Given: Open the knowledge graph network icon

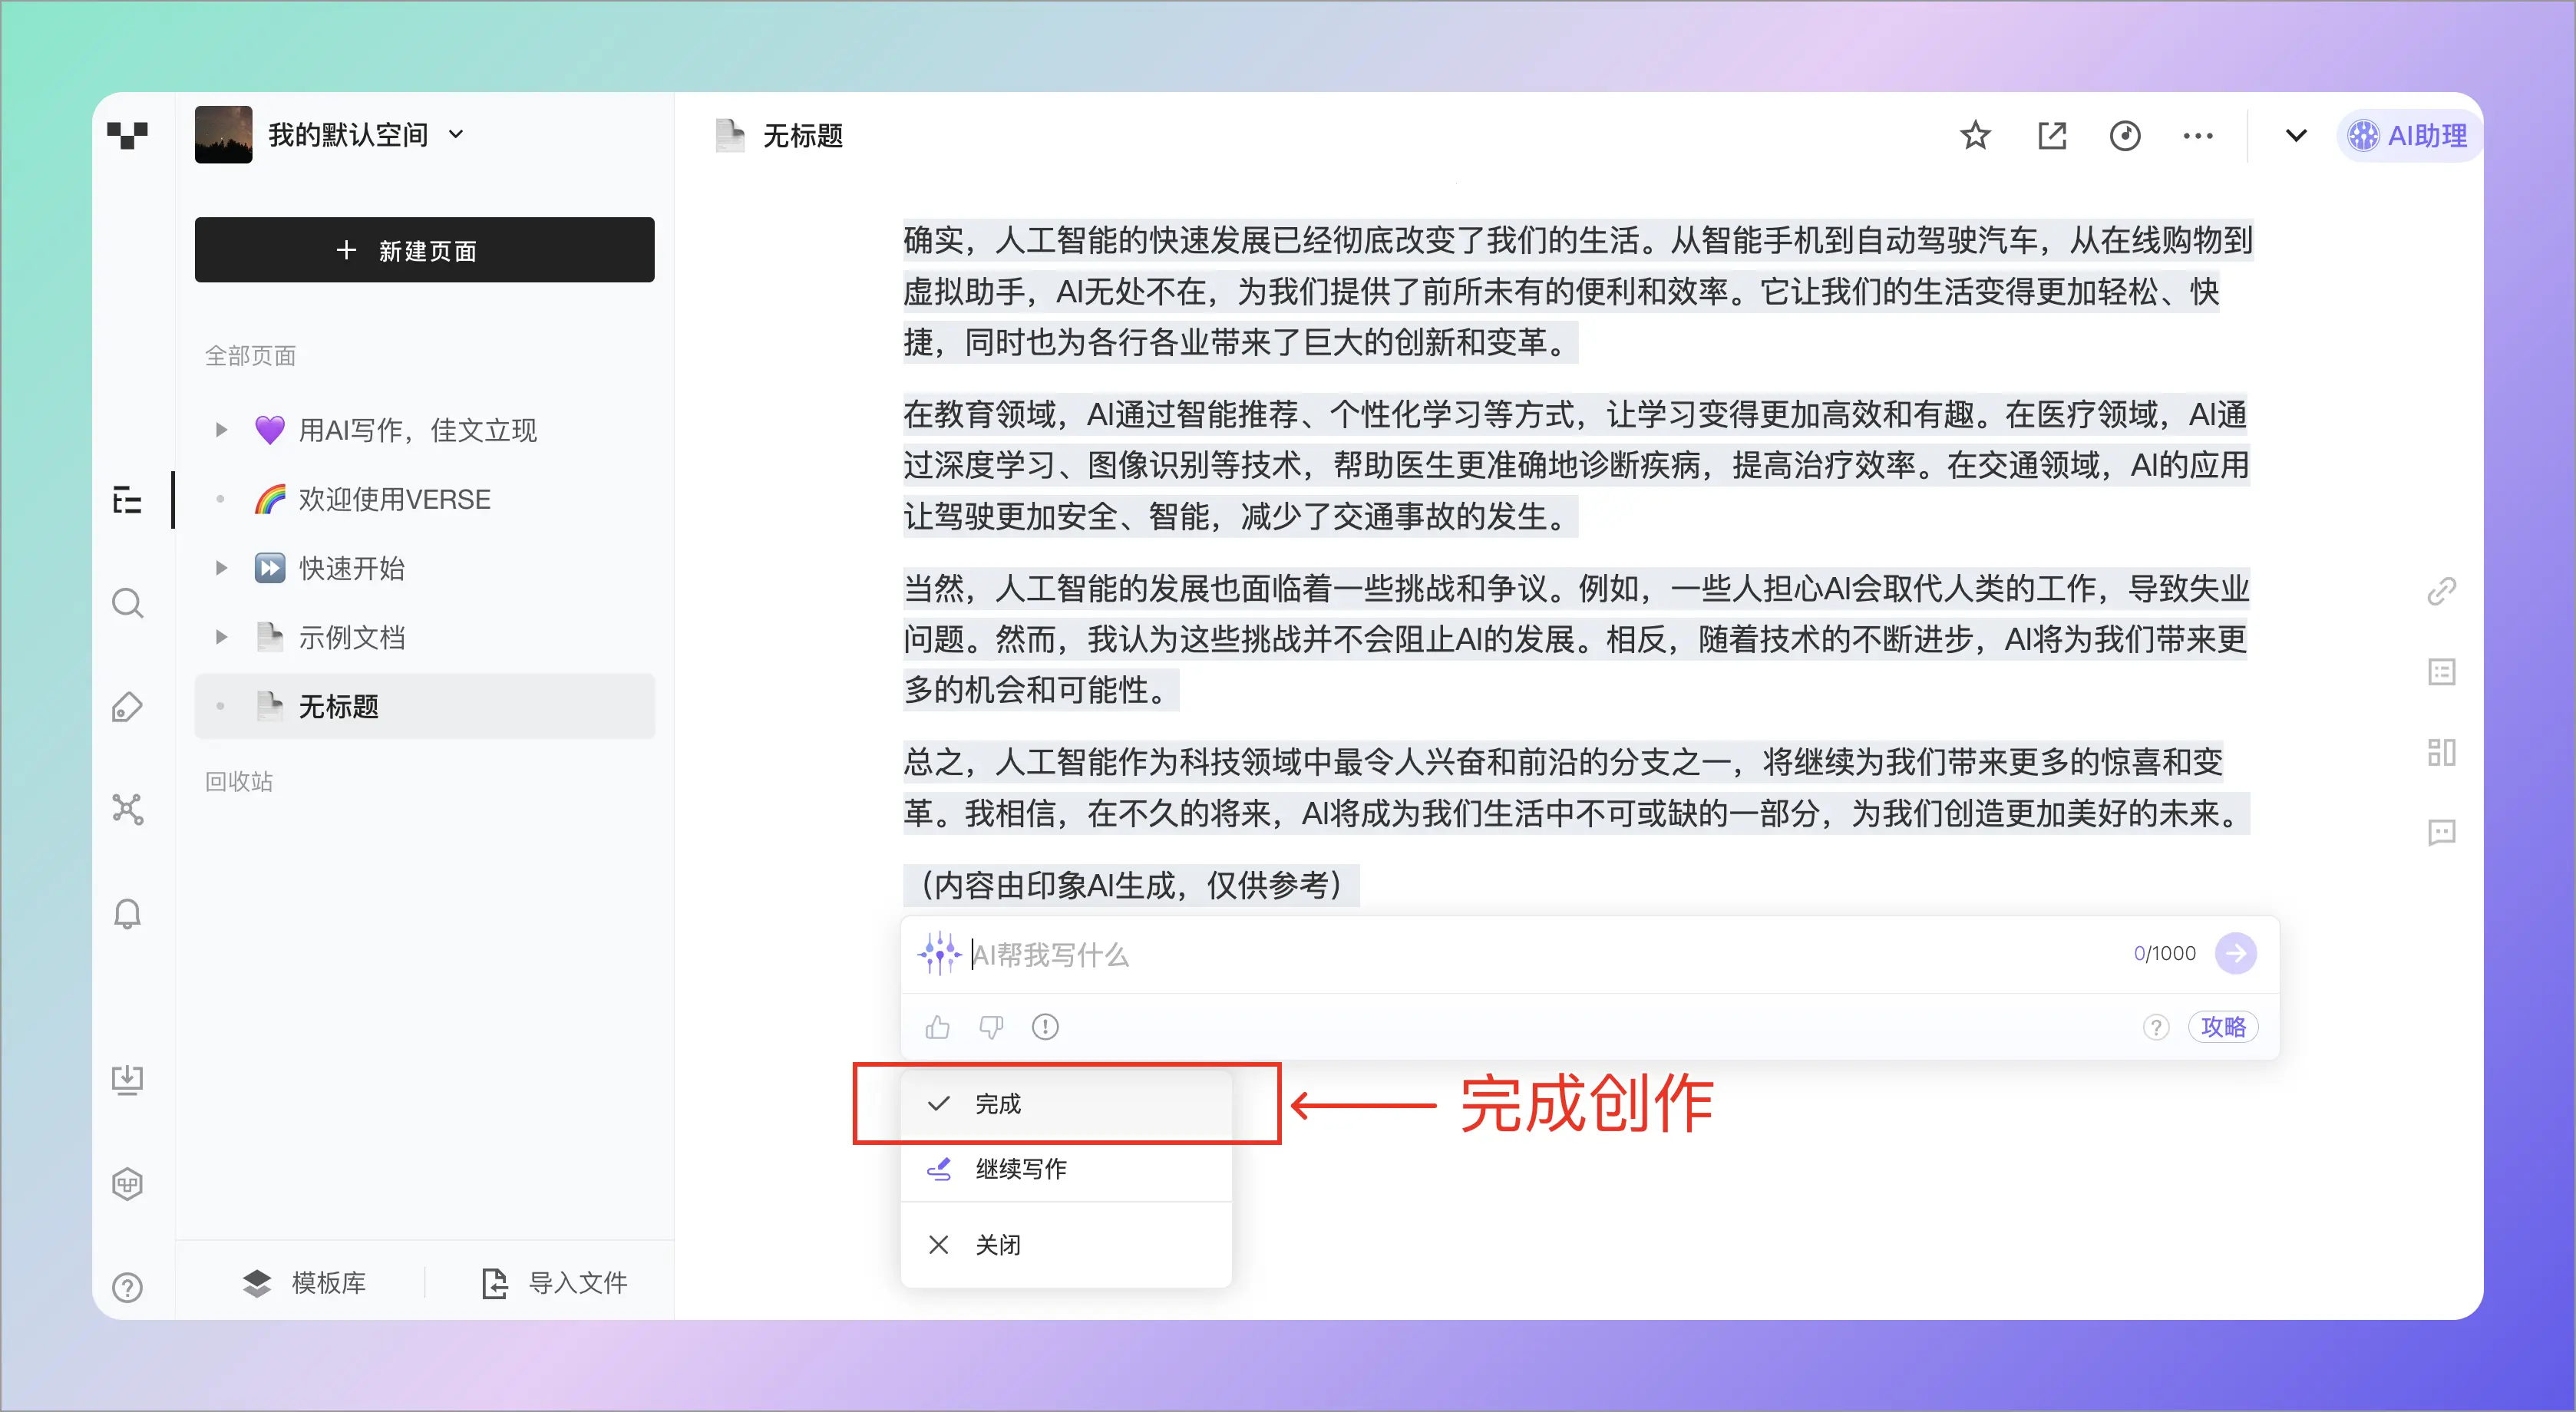Looking at the screenshot, I should (x=127, y=809).
